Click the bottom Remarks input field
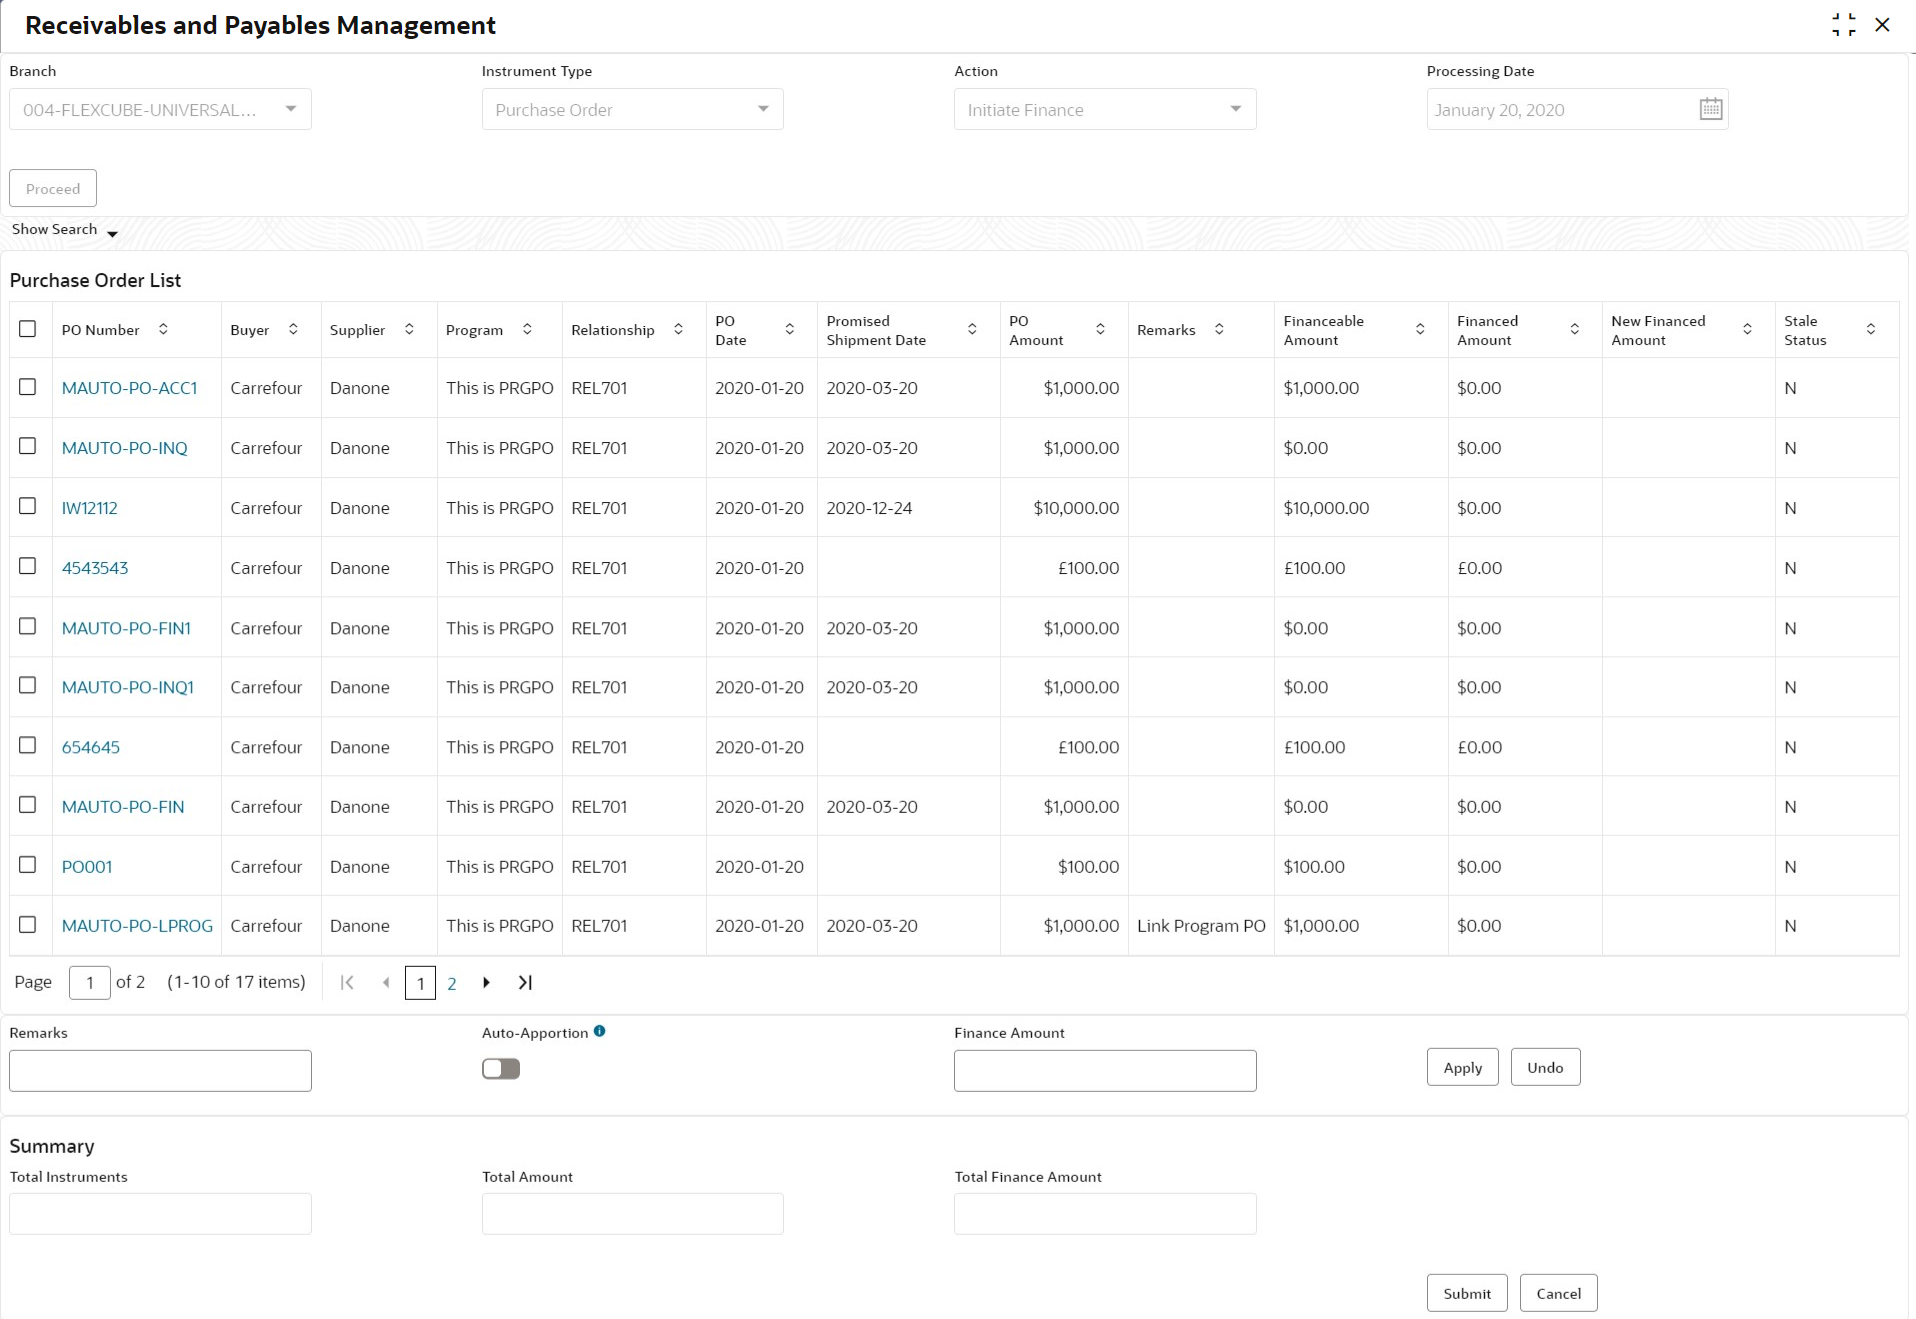1916x1319 pixels. coord(160,1070)
